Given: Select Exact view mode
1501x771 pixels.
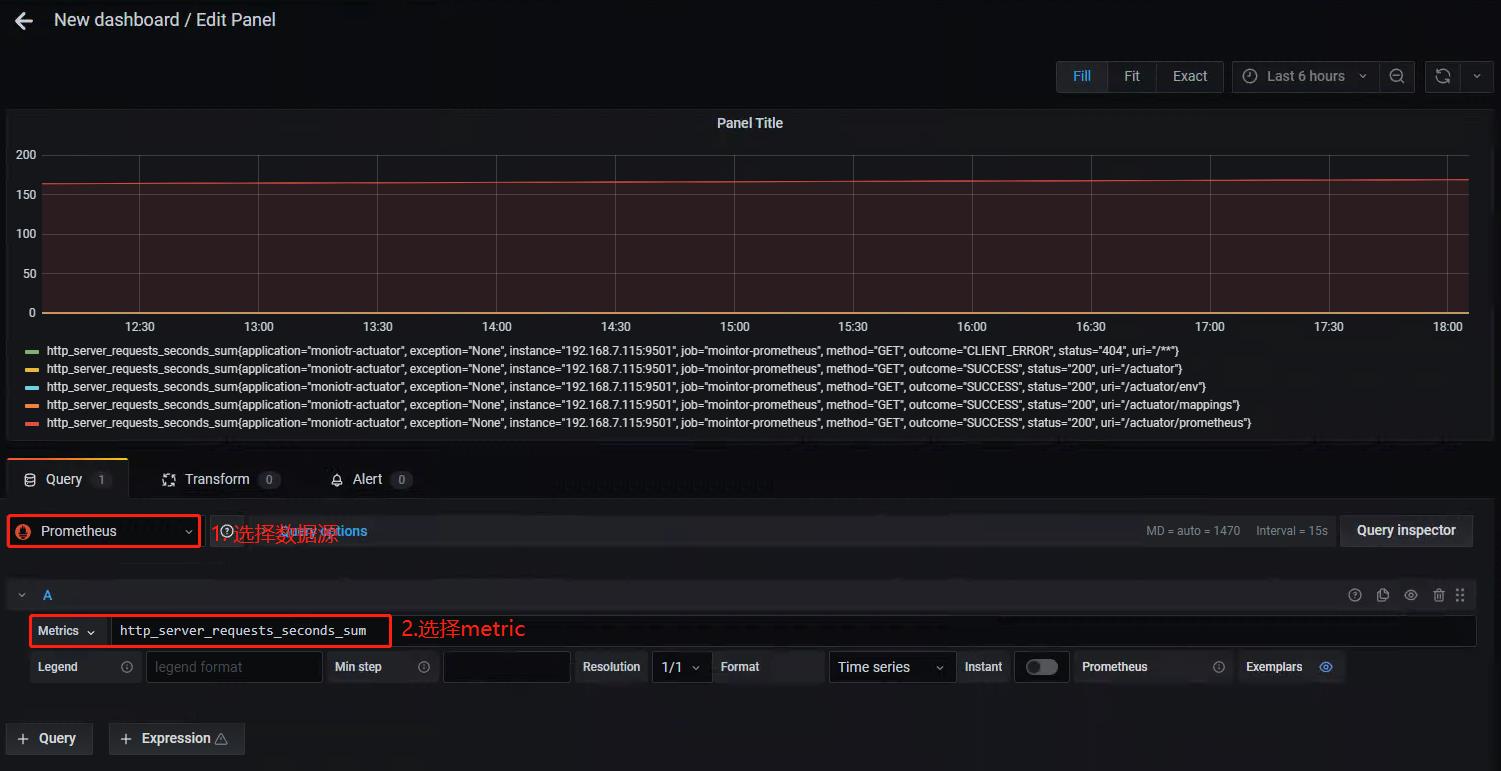Looking at the screenshot, I should pyautogui.click(x=1190, y=76).
